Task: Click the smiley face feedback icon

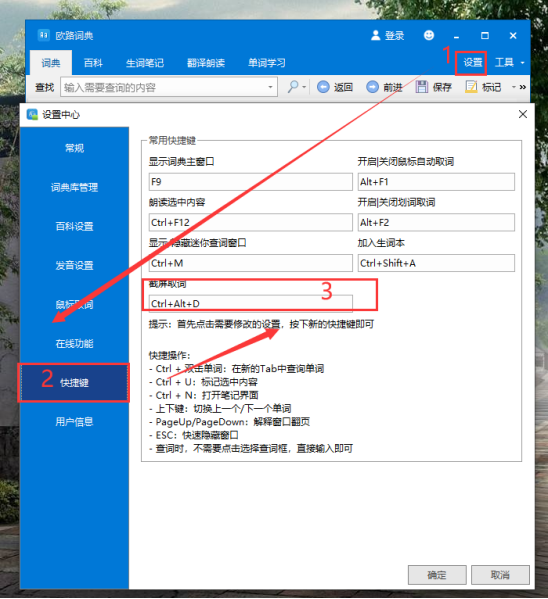Action: coord(429,35)
